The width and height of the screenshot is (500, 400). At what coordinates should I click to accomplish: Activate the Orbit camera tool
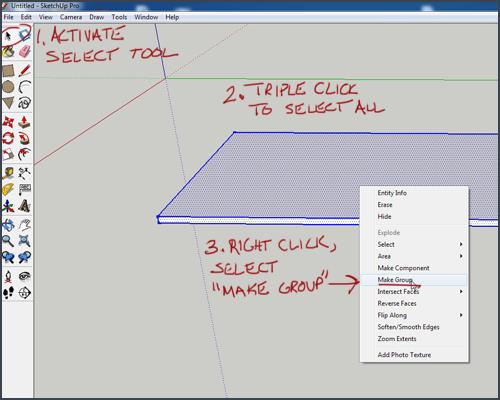[x=8, y=225]
